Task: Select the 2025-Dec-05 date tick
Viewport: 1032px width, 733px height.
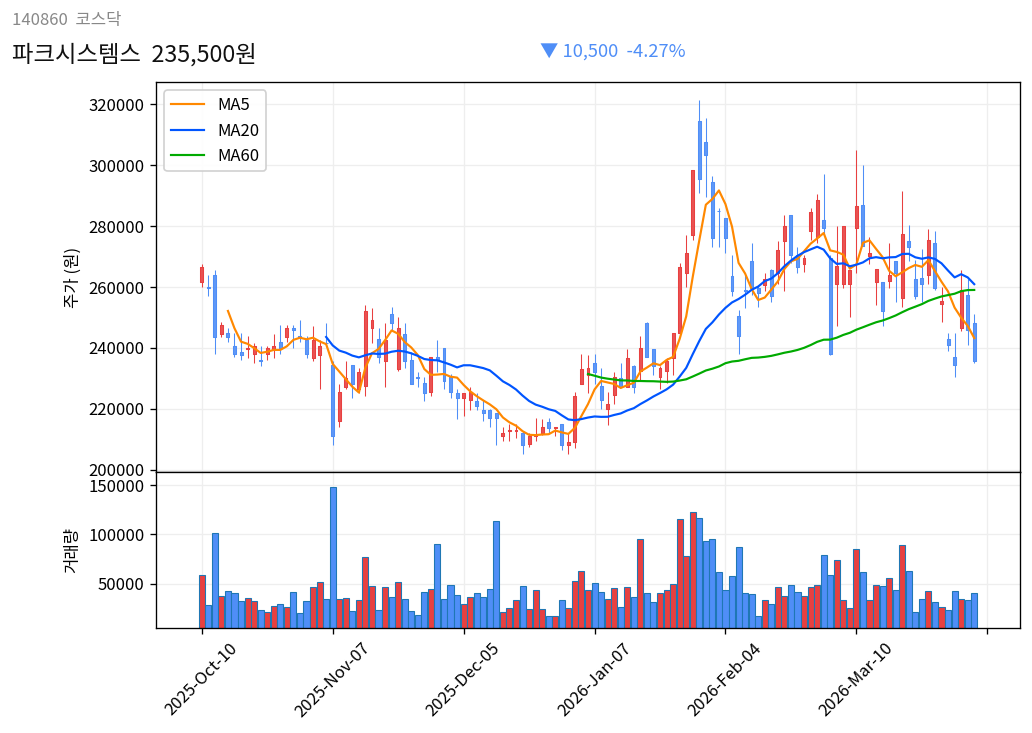Action: click(464, 678)
